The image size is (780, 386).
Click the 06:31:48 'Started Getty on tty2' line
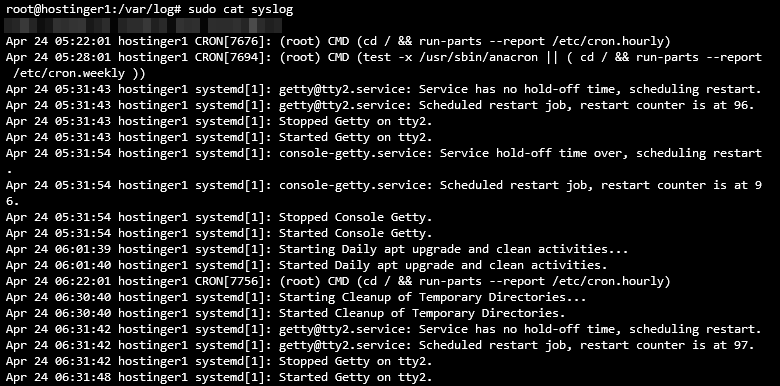click(219, 377)
